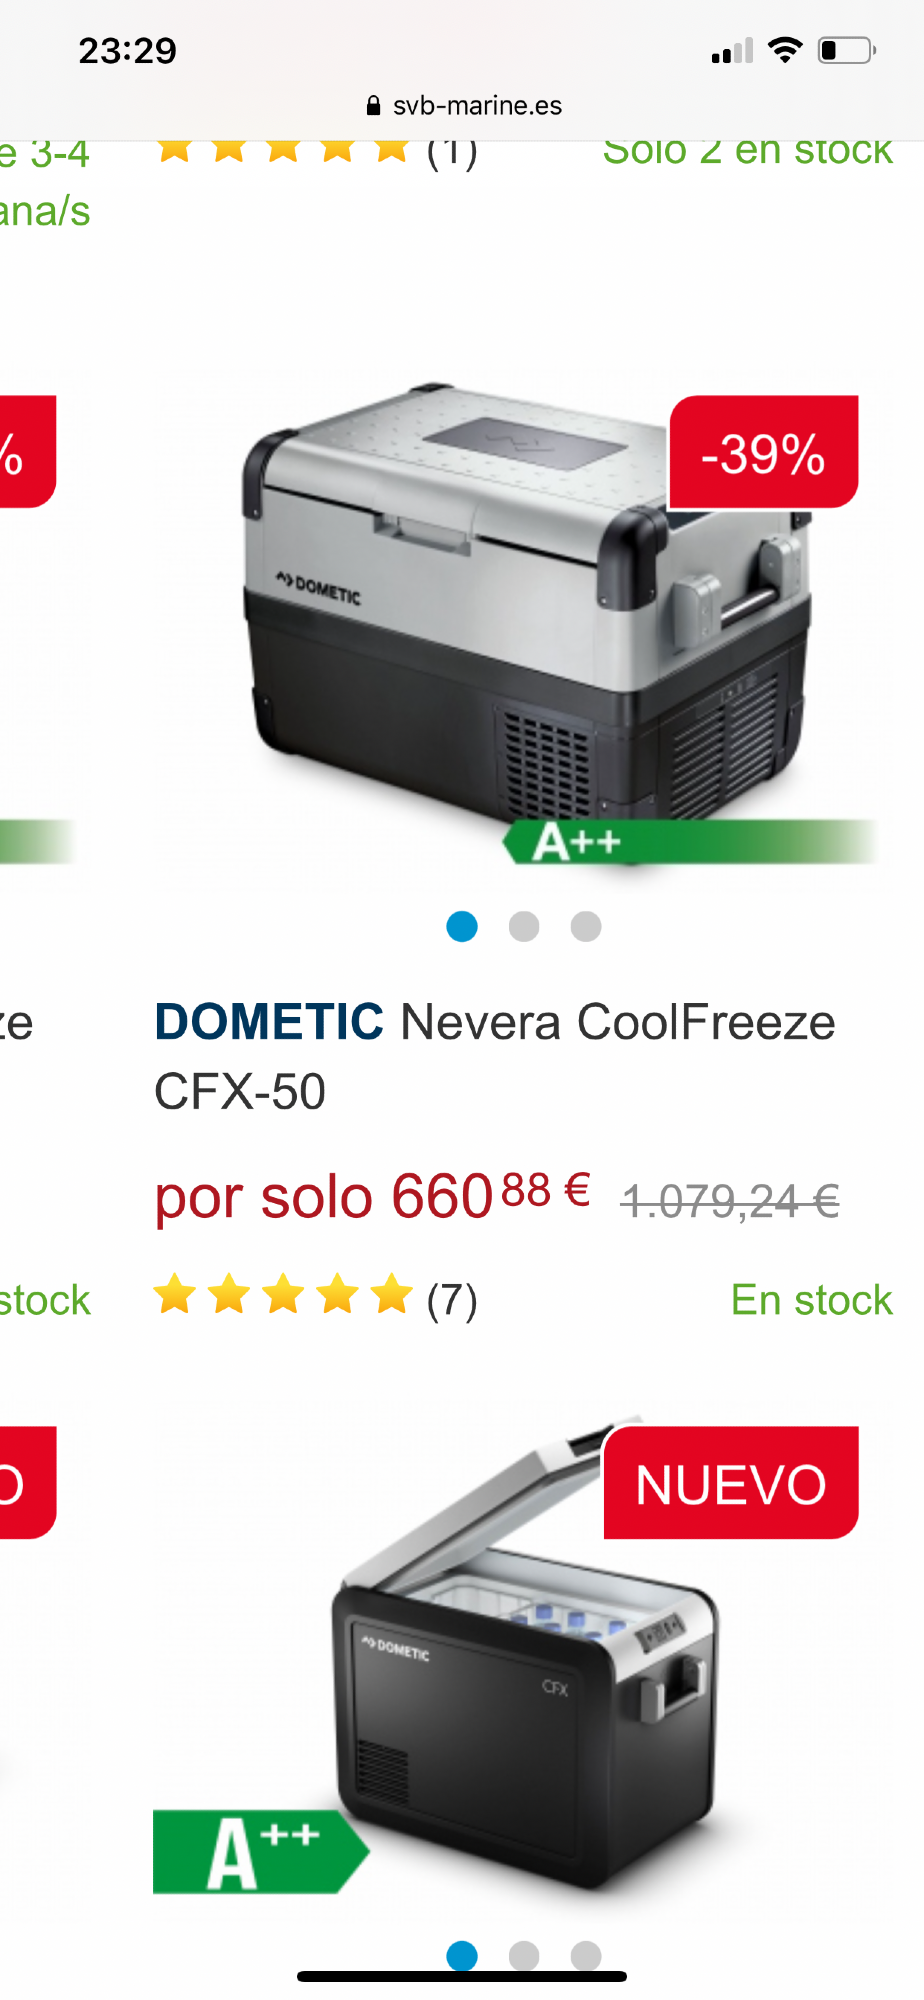
Task: Tap the -39% discount badge
Action: coord(763,452)
